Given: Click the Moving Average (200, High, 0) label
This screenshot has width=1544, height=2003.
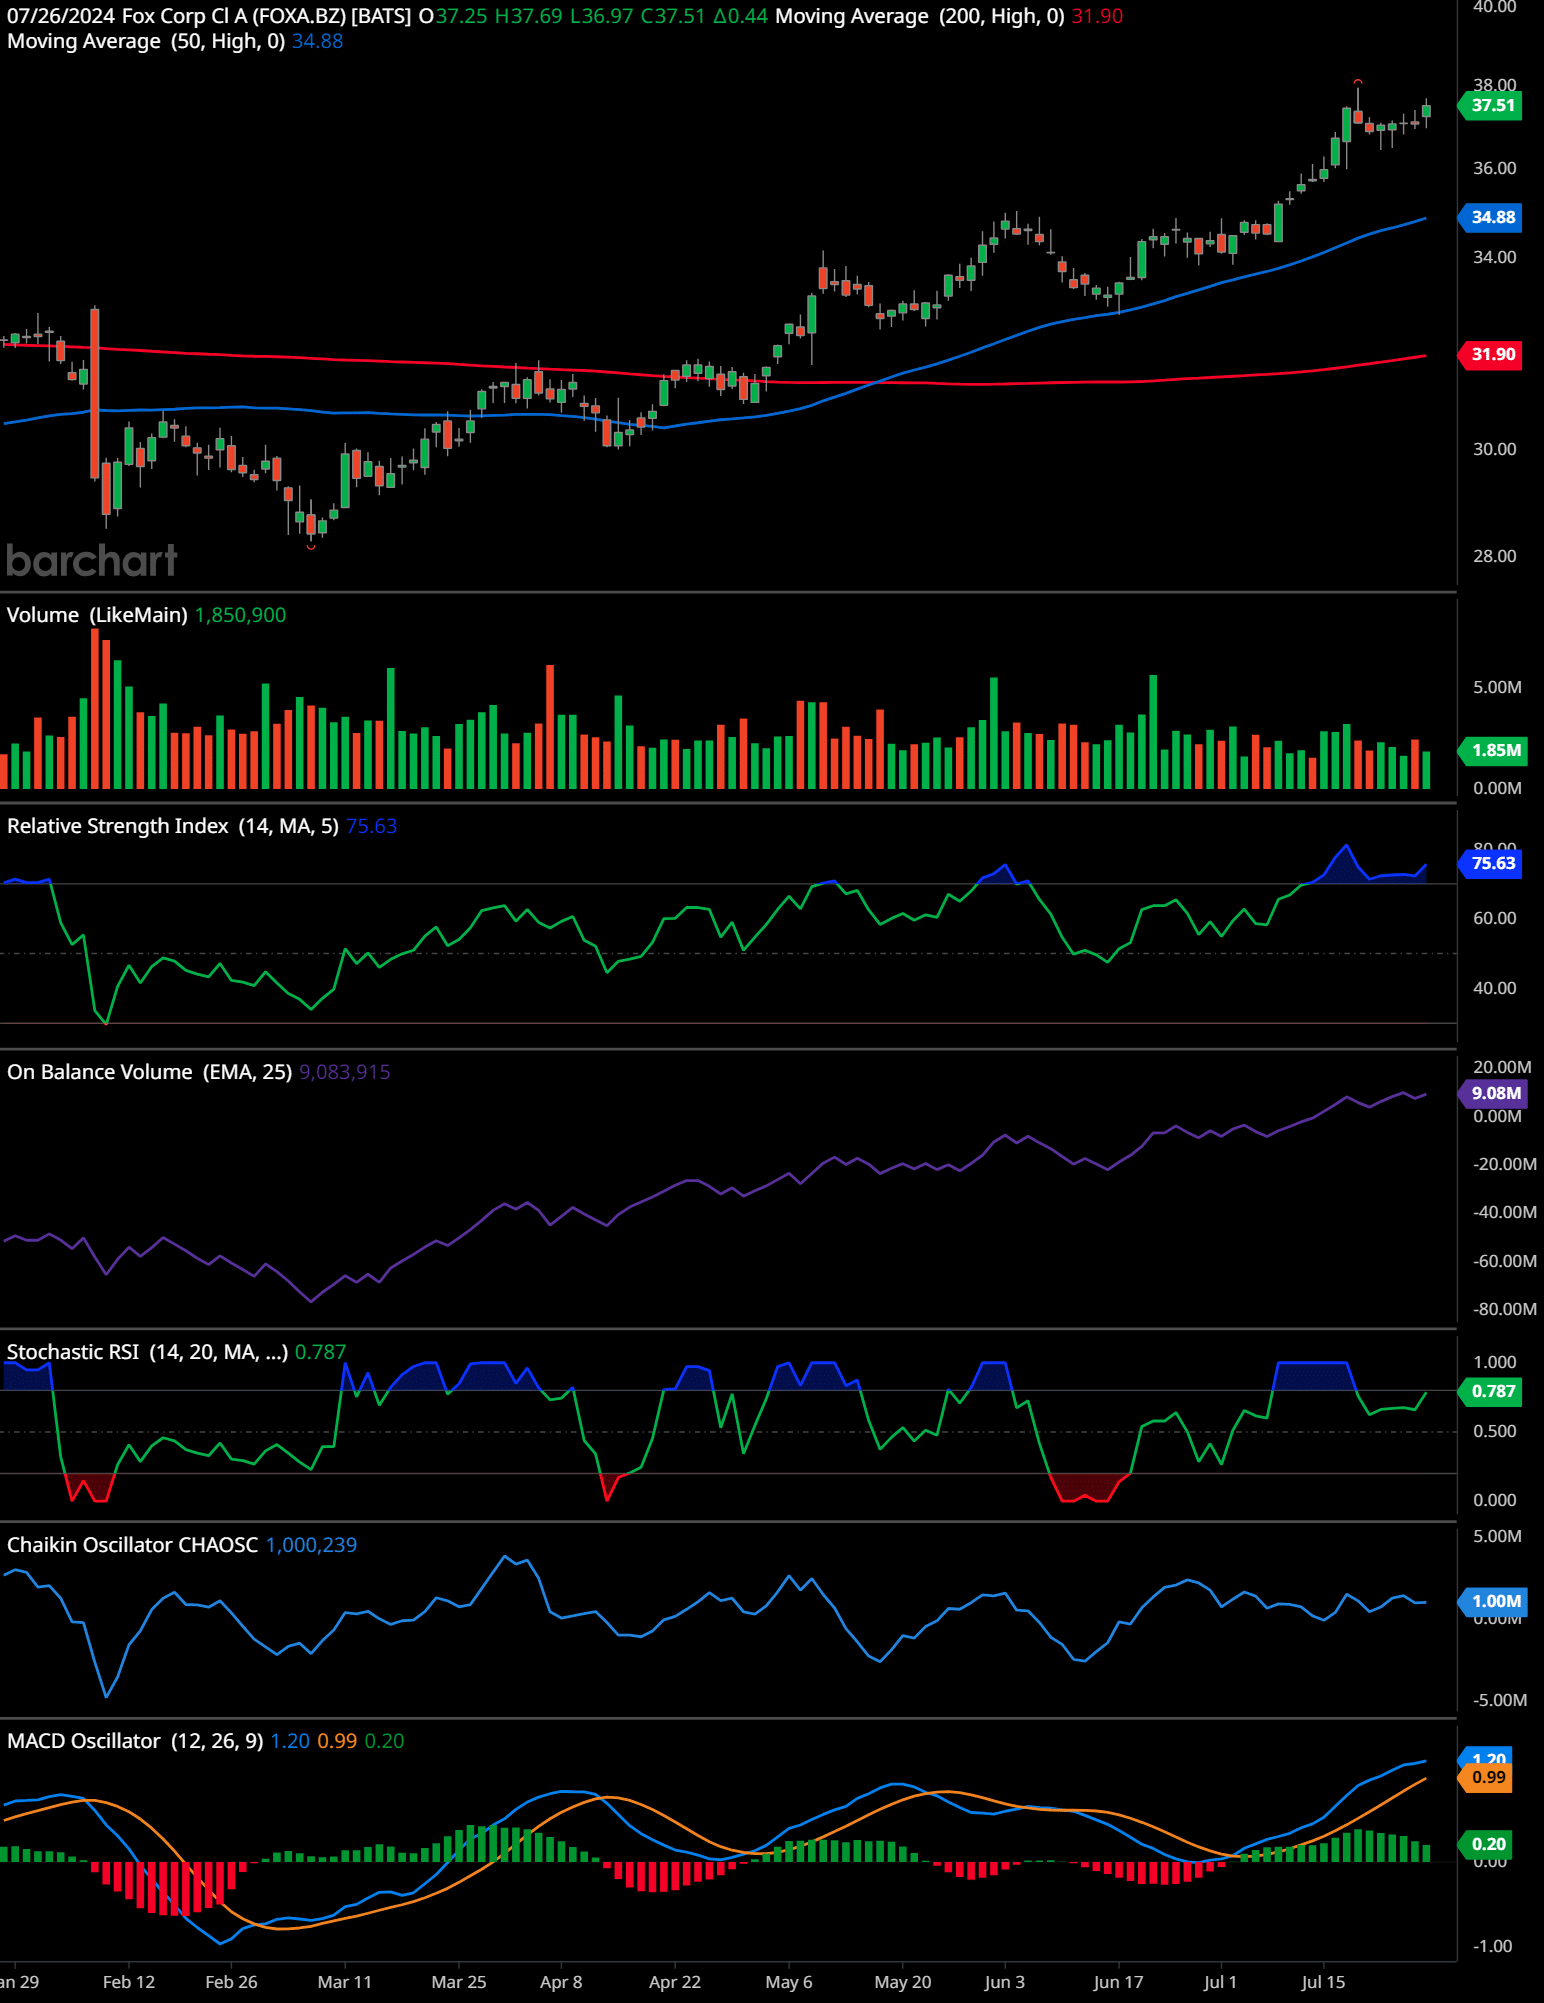Looking at the screenshot, I should 919,16.
